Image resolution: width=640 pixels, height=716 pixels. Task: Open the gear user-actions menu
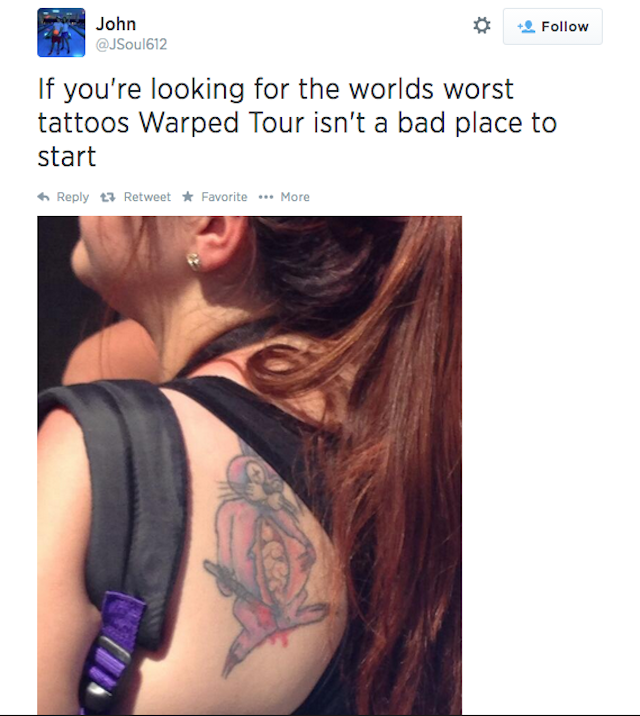[x=482, y=26]
